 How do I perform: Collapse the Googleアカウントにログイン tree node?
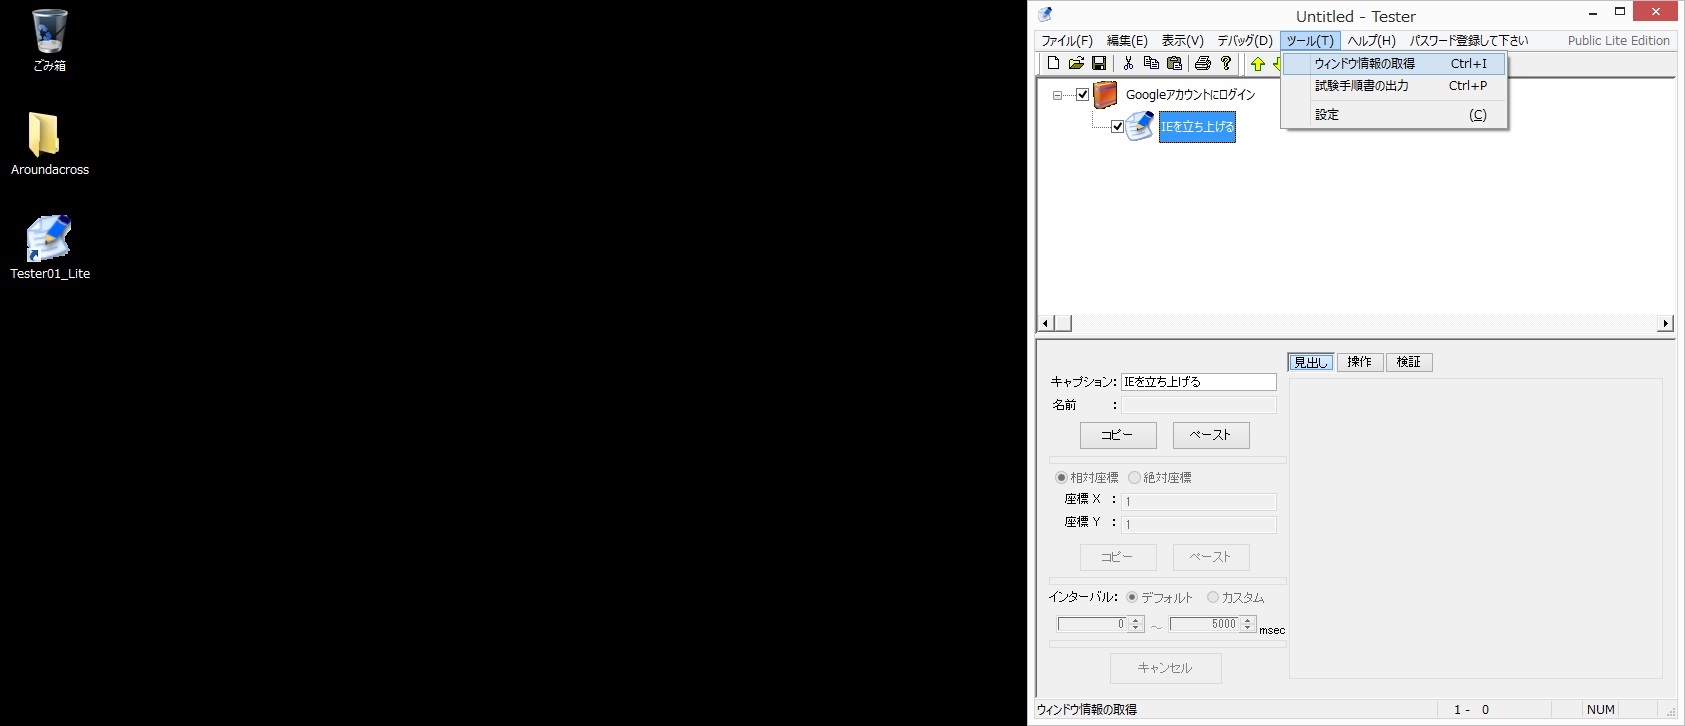click(x=1058, y=96)
